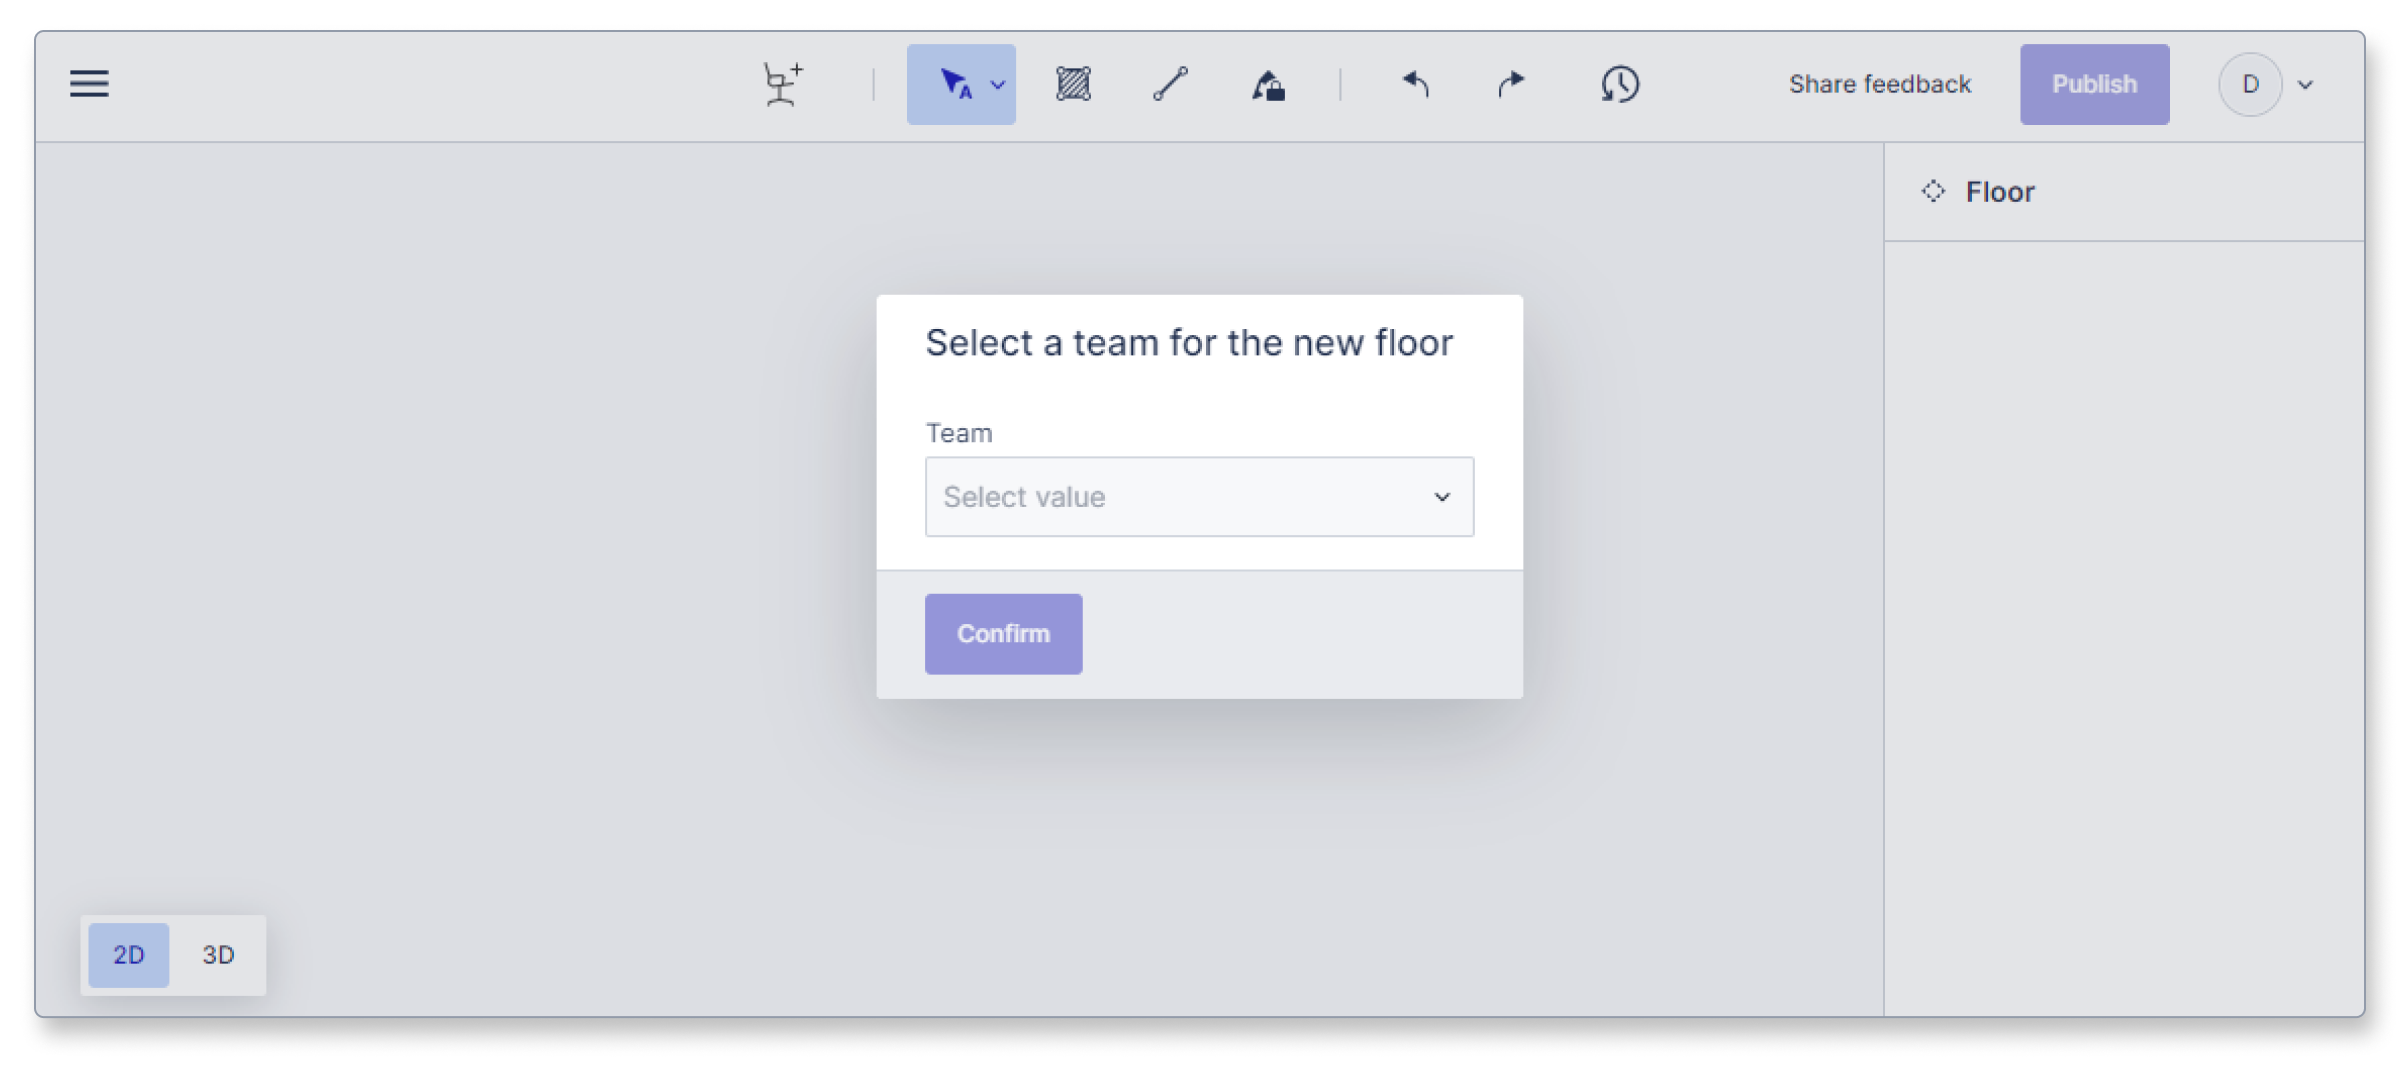Click the Floor panel locate icon
Viewport: 2408px width, 1068px height.
[1933, 191]
